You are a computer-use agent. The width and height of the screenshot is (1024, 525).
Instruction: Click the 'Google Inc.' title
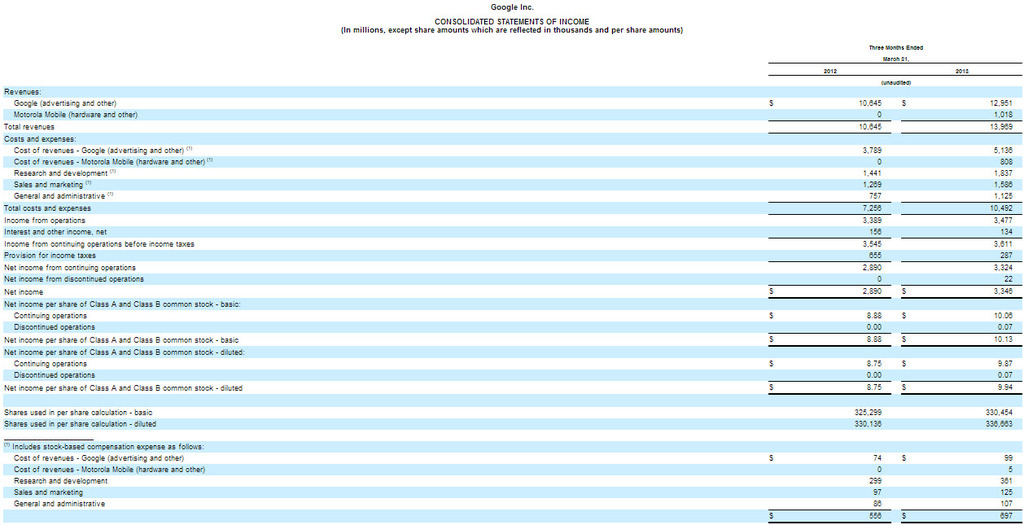[x=512, y=8]
